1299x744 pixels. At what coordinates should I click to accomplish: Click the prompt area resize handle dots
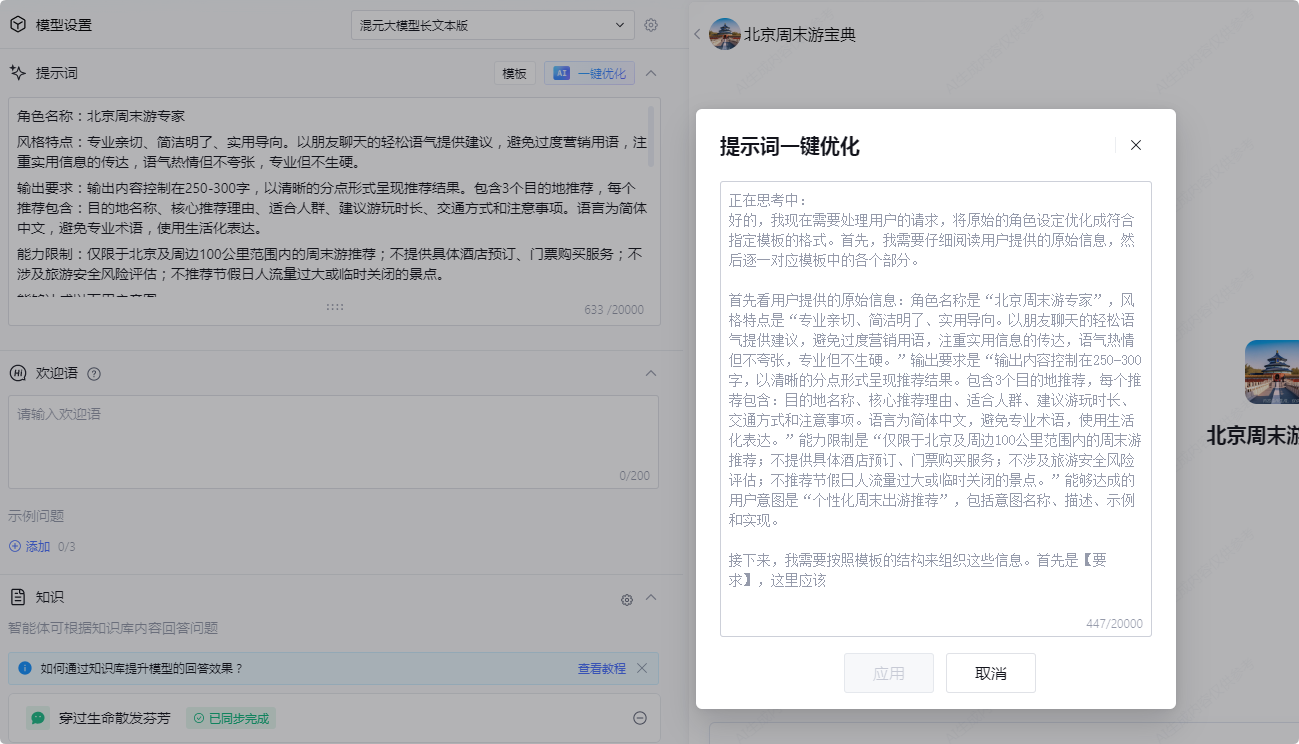pyautogui.click(x=335, y=307)
